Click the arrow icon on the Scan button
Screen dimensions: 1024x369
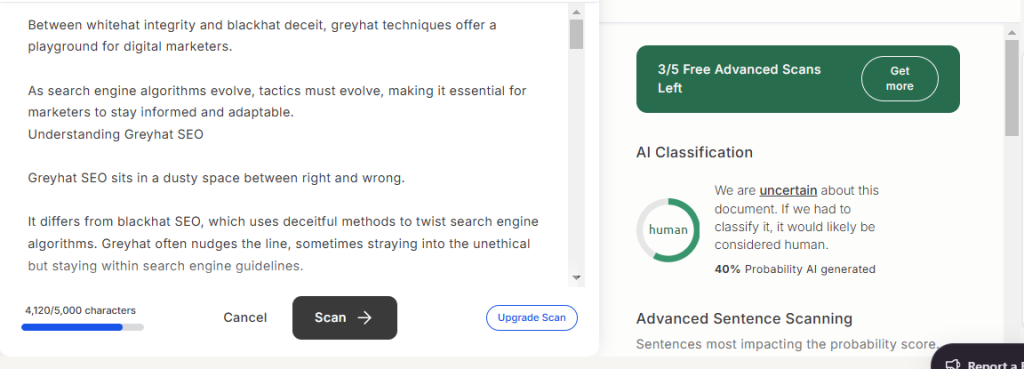tap(364, 318)
